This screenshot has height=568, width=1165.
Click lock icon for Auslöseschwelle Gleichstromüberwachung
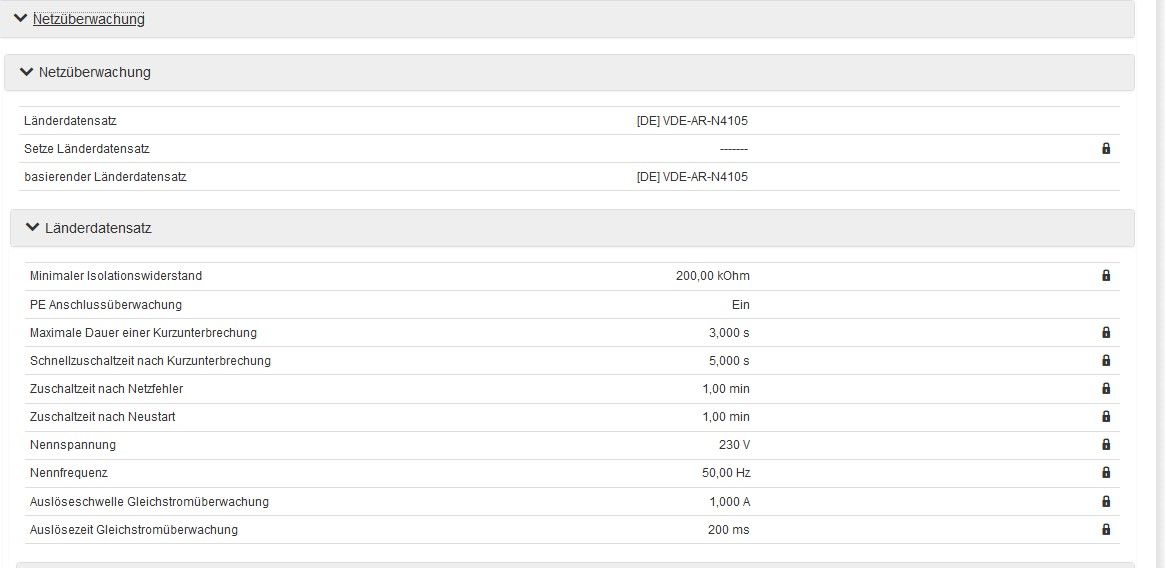point(1106,502)
